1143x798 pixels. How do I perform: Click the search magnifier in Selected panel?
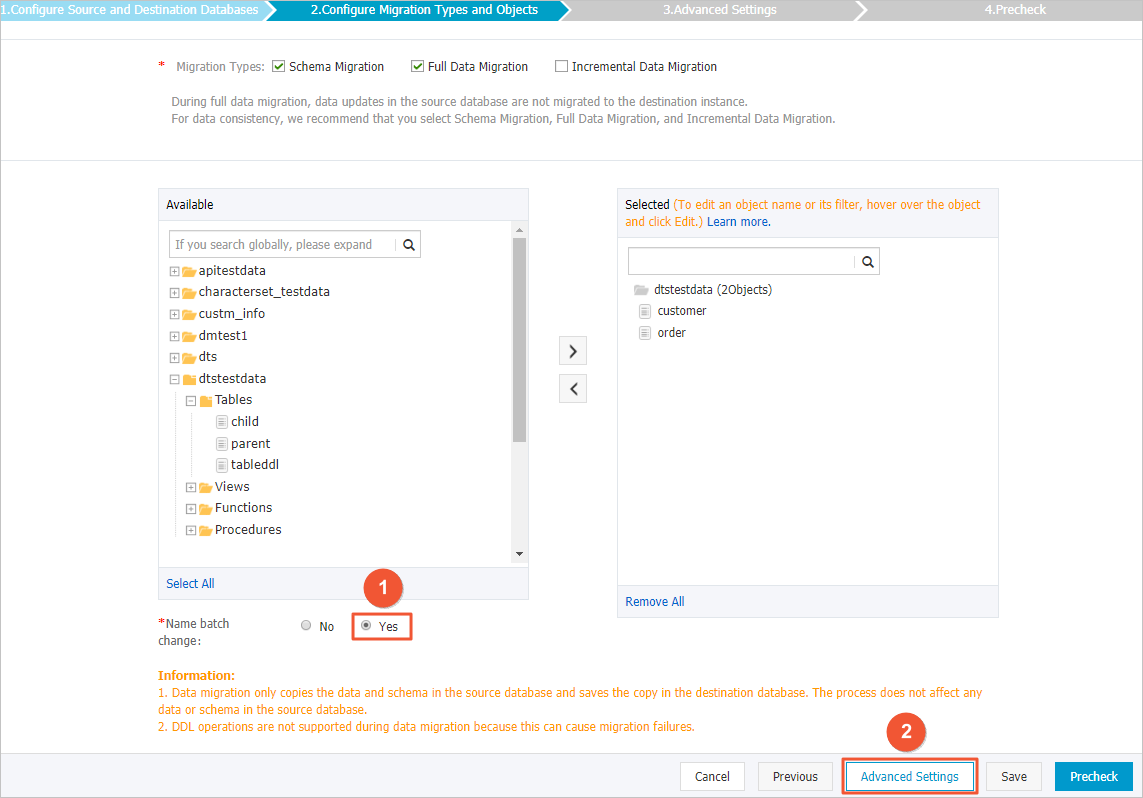click(x=866, y=260)
